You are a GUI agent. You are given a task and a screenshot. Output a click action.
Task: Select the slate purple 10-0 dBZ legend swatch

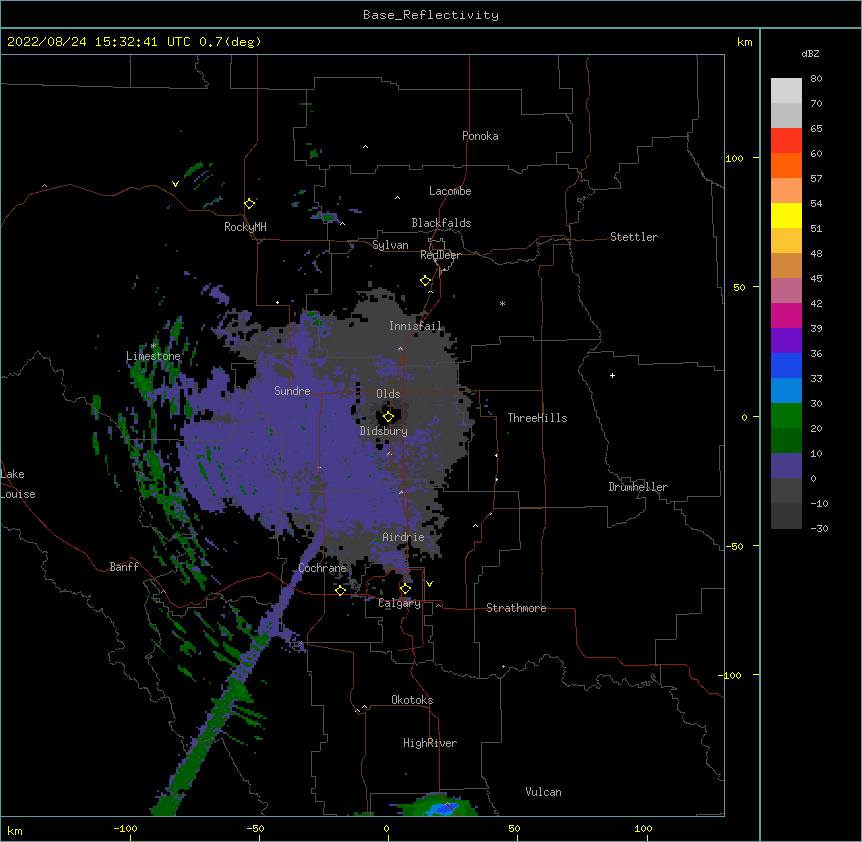[786, 466]
